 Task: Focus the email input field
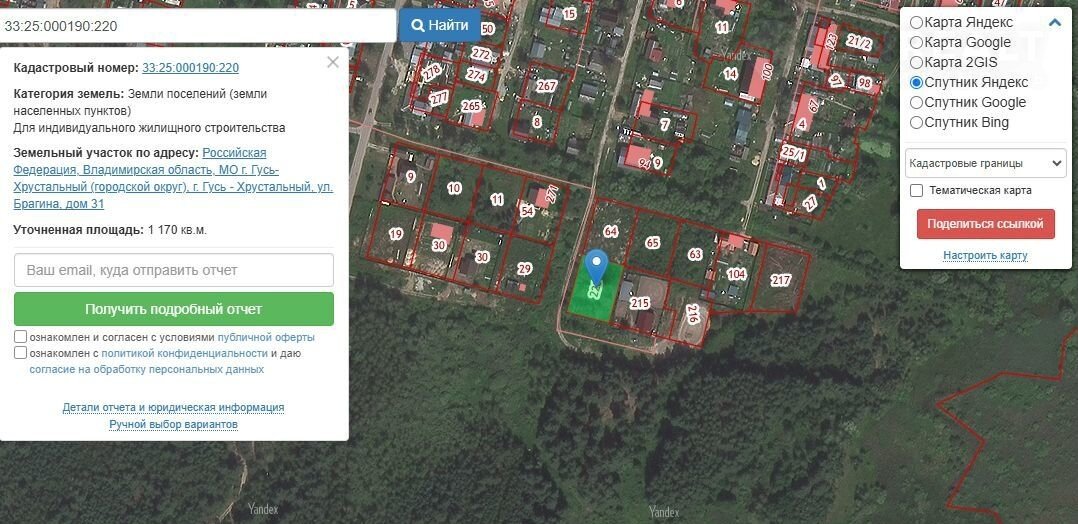pos(174,270)
